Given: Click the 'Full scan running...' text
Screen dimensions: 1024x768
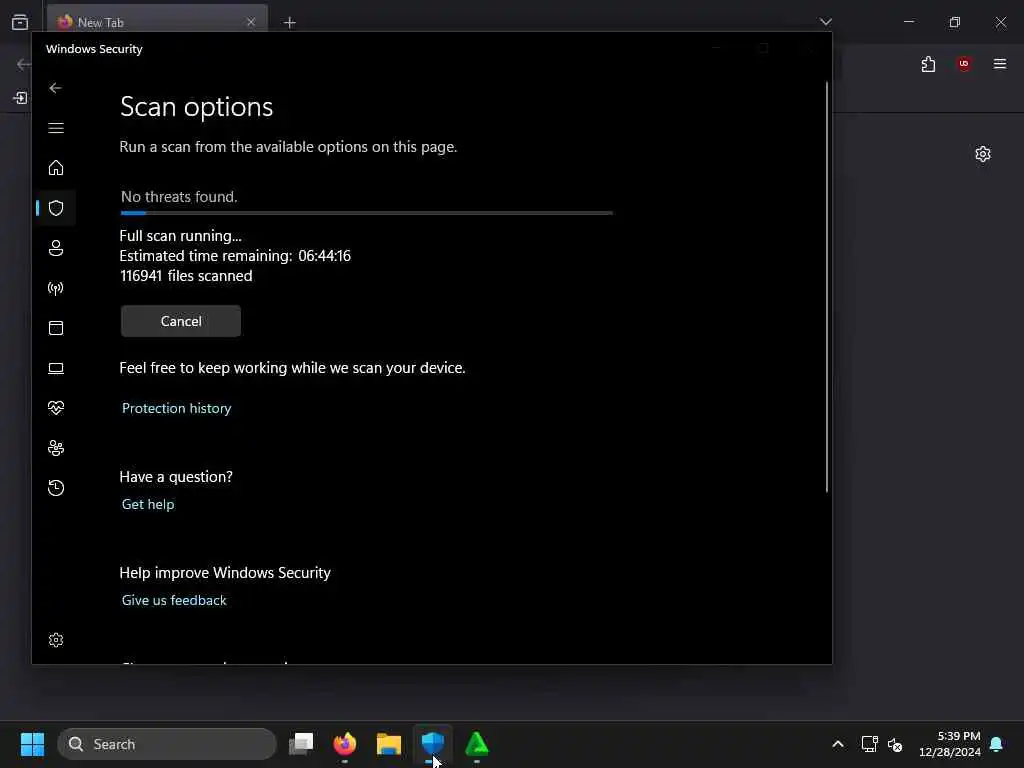Looking at the screenshot, I should point(180,236).
